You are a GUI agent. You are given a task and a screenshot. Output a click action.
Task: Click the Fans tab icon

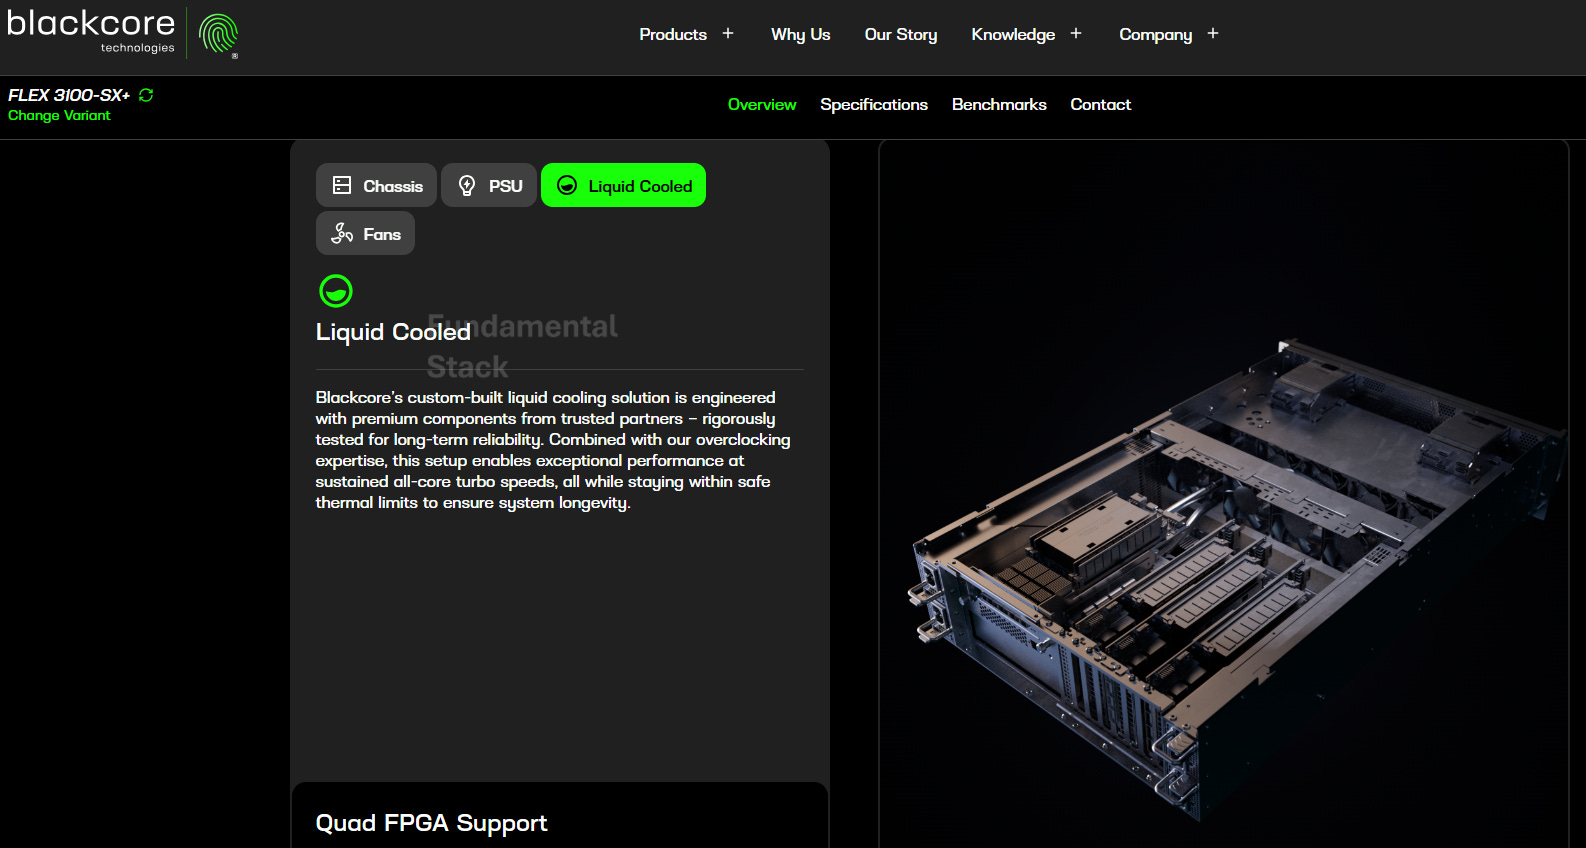[x=342, y=233]
